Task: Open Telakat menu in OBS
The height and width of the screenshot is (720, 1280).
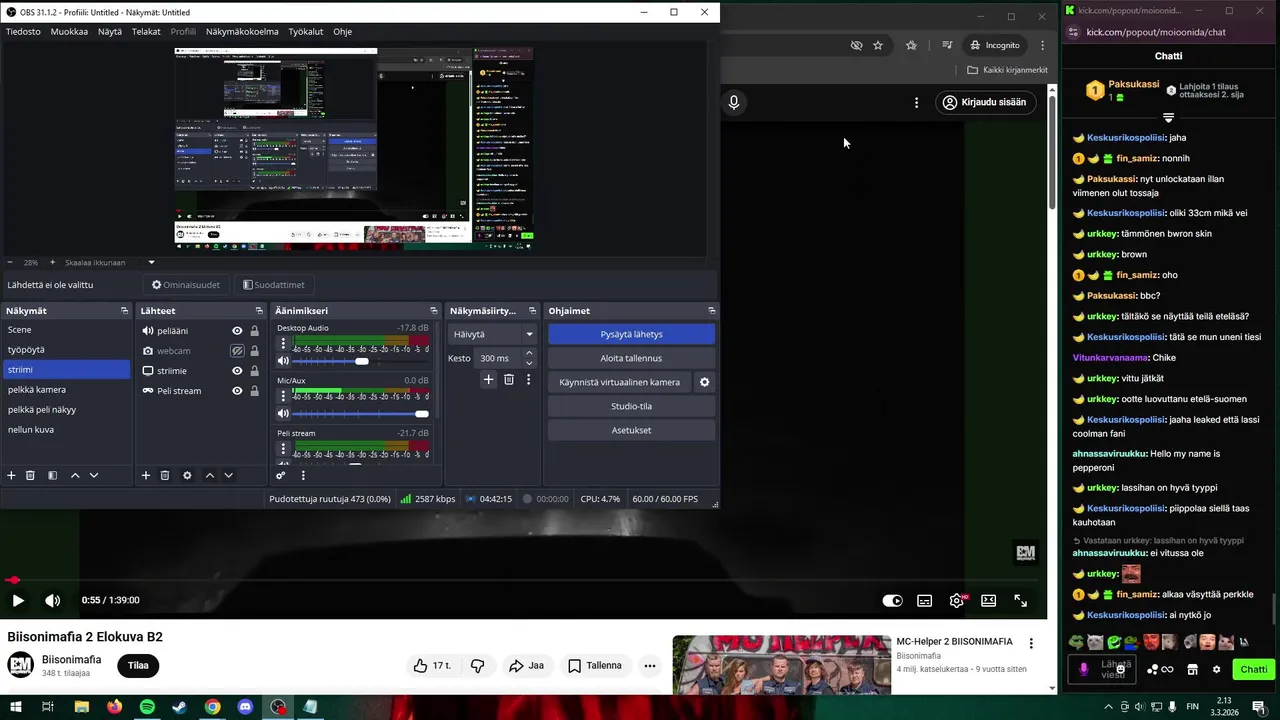Action: 146,32
